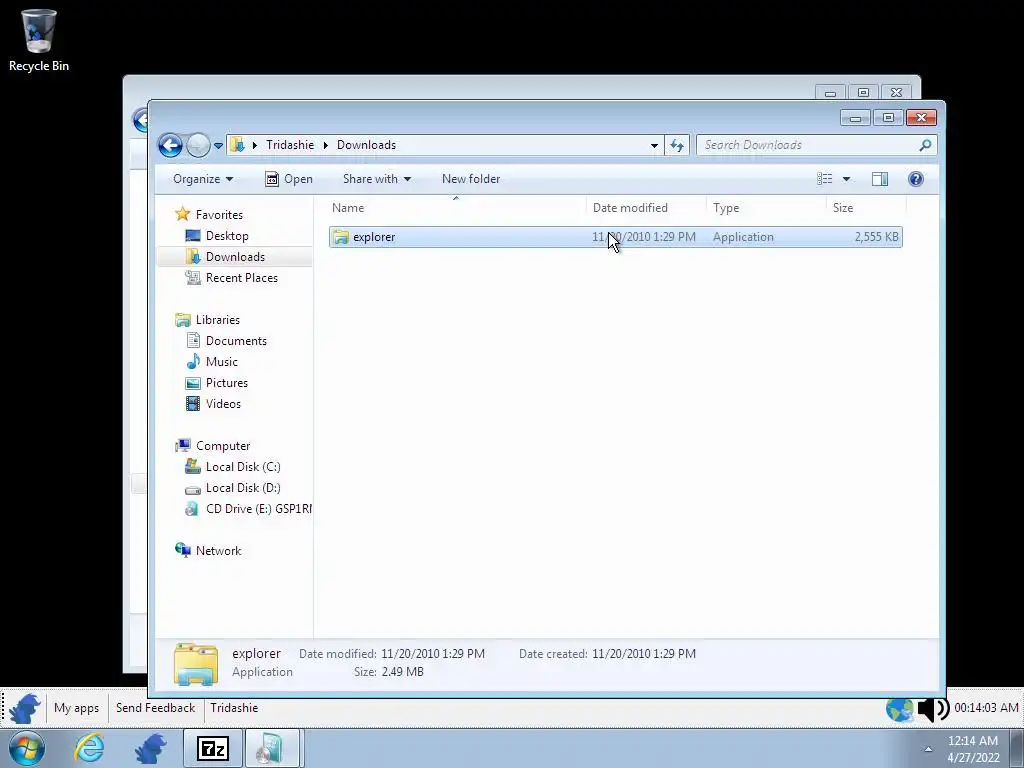This screenshot has height=768, width=1024.
Task: Click the folder icon in address bar
Action: pos(238,145)
